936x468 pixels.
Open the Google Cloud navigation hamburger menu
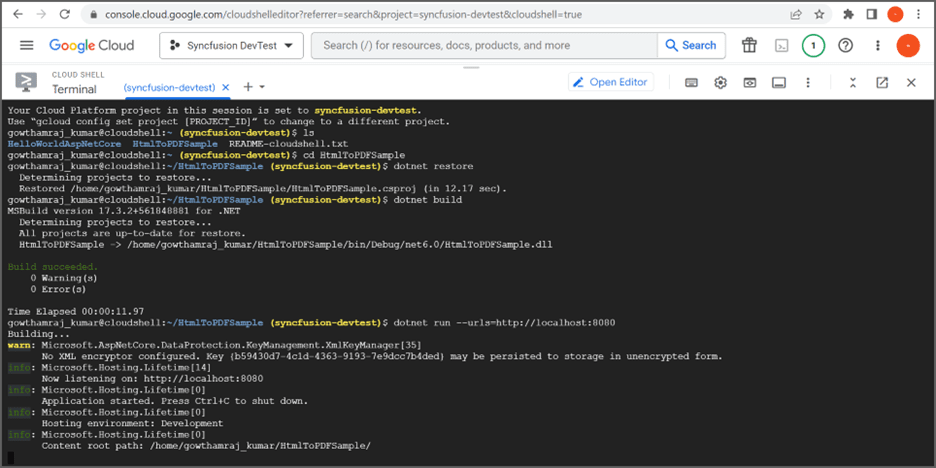coord(27,45)
